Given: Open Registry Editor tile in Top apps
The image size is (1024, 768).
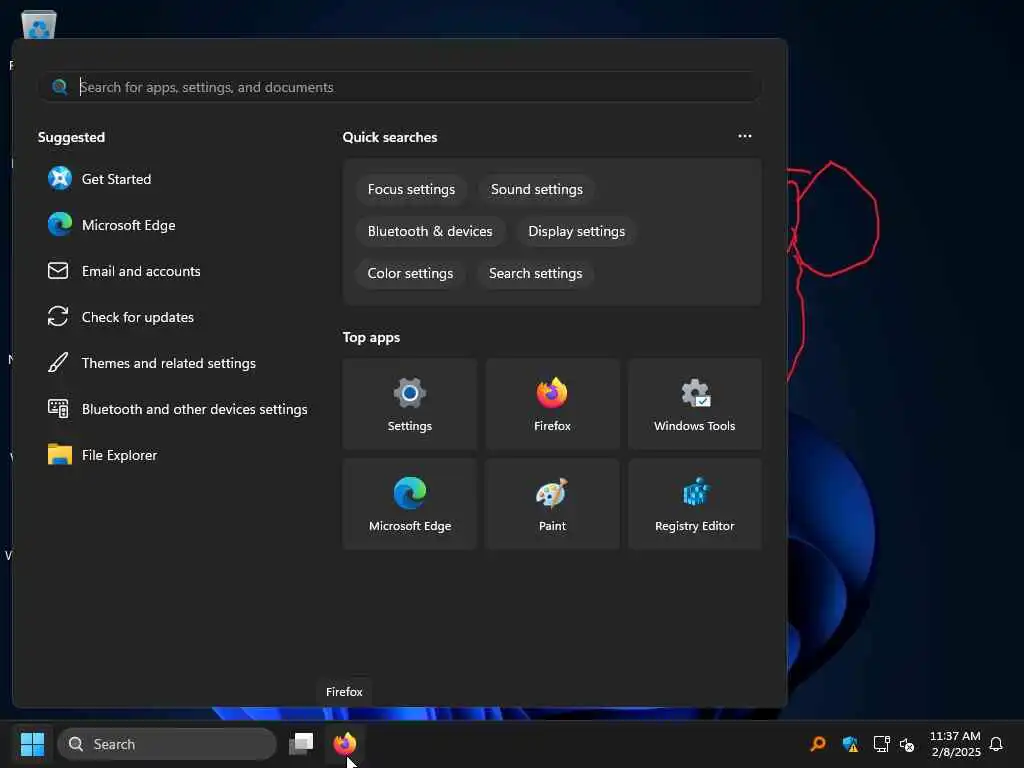Looking at the screenshot, I should (694, 504).
